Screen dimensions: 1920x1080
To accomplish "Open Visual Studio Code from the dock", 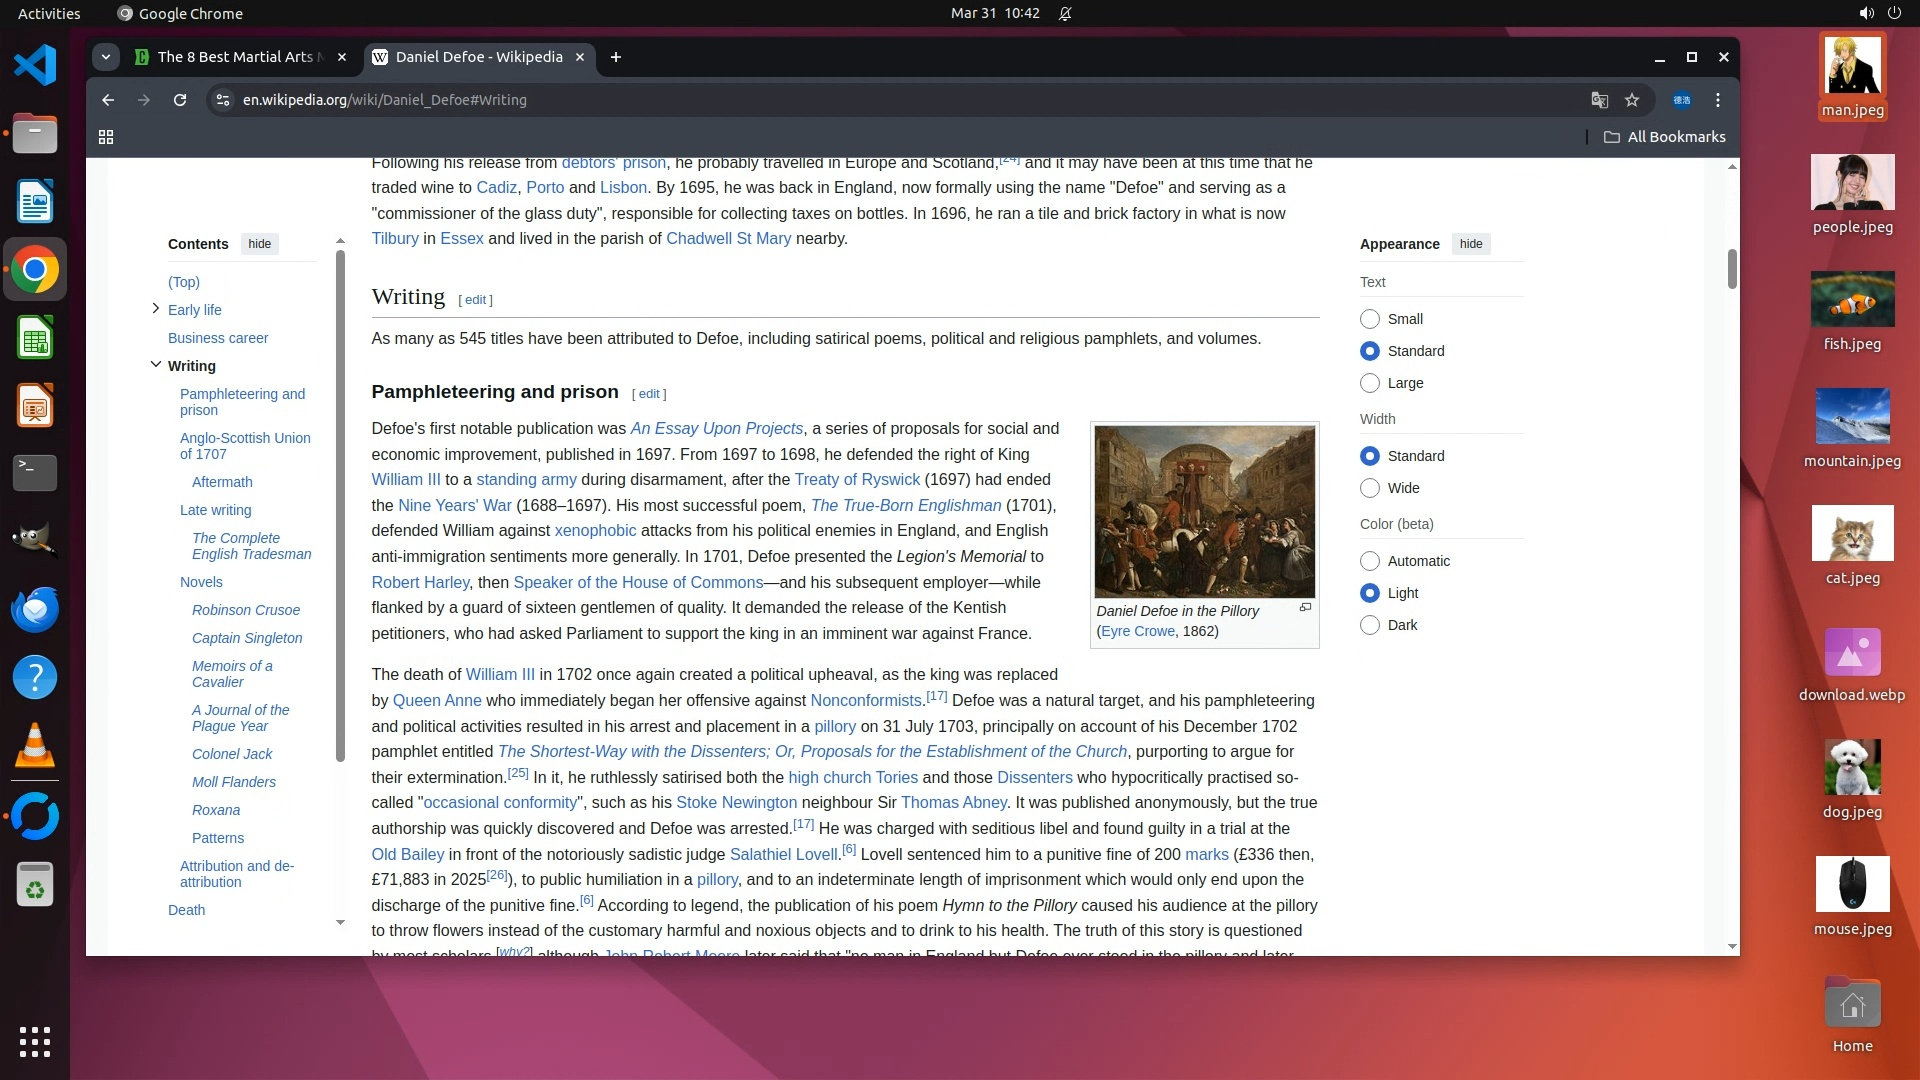I will [35, 66].
